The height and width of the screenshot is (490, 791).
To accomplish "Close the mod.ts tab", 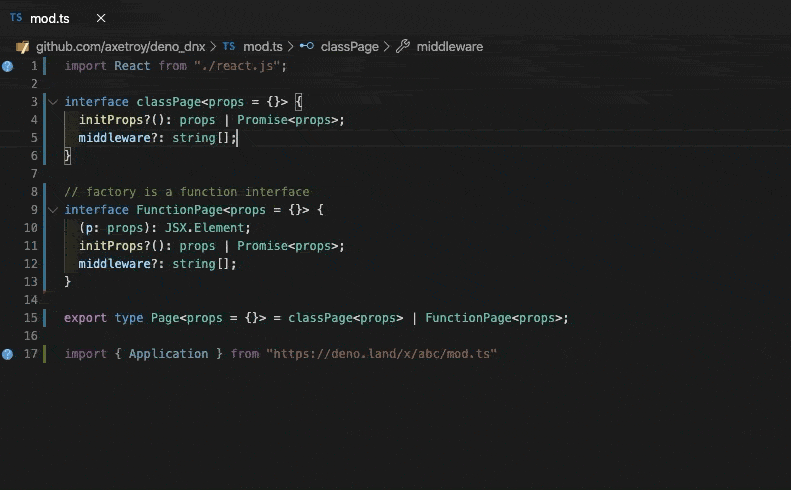I will pos(101,18).
